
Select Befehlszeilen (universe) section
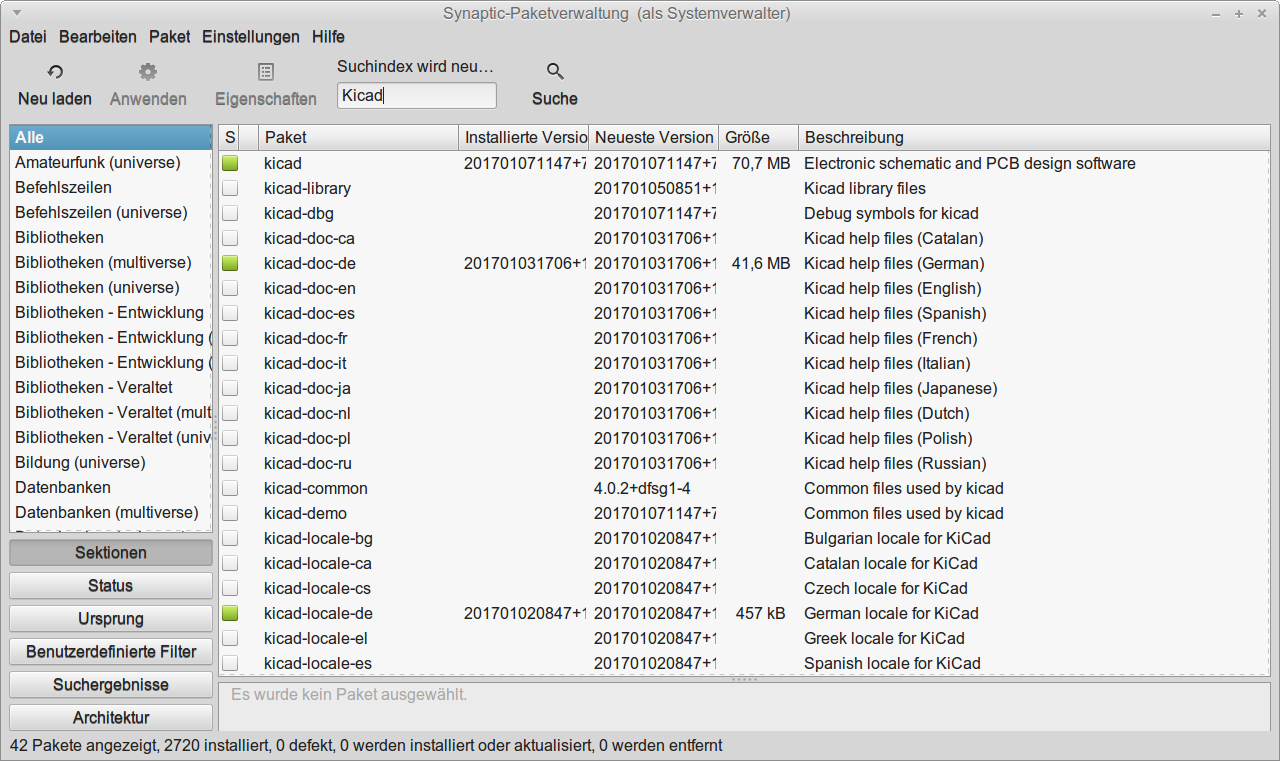tap(110, 213)
